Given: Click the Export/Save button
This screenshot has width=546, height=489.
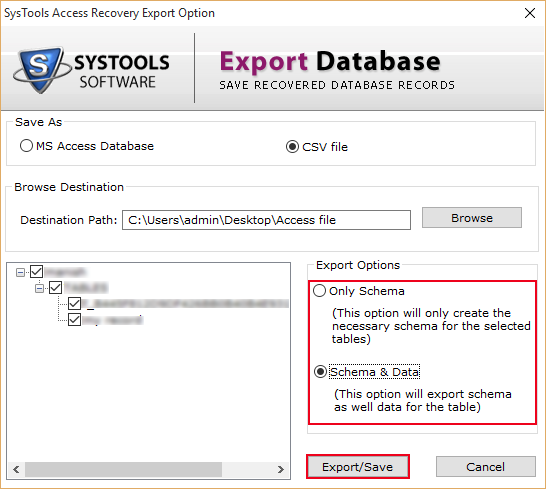Looking at the screenshot, I should click(358, 467).
